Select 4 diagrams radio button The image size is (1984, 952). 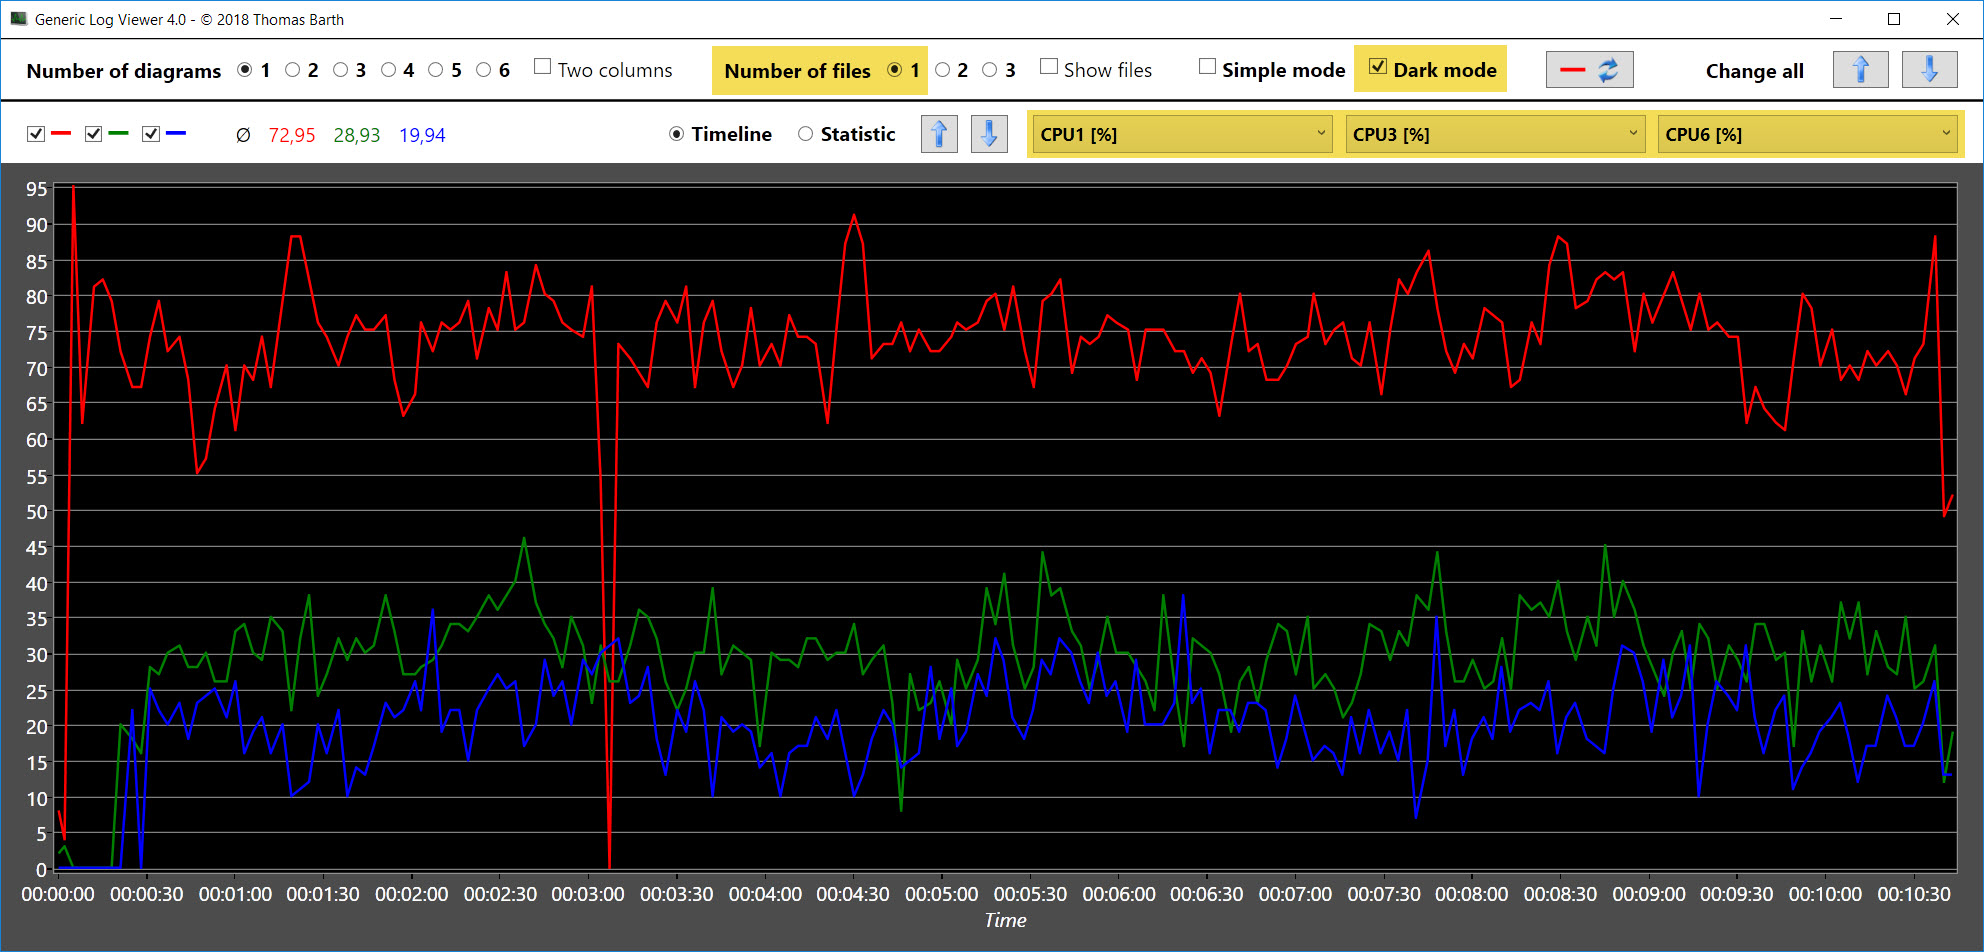pyautogui.click(x=389, y=70)
